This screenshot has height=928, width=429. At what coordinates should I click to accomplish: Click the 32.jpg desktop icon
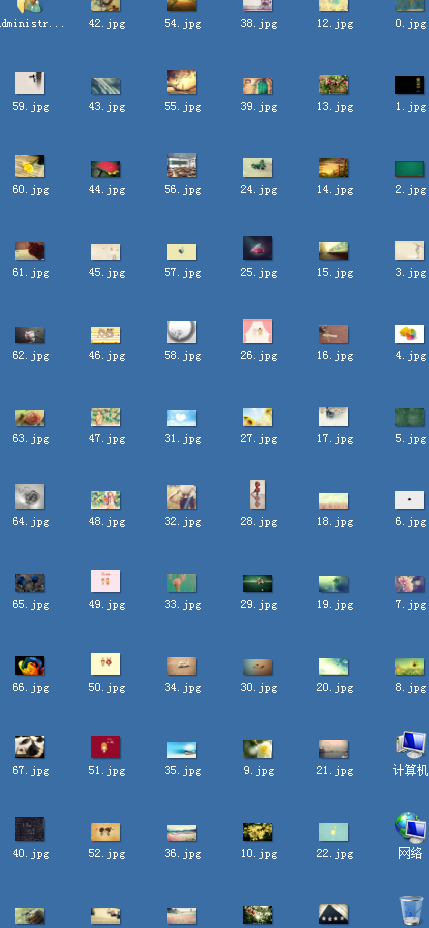[x=182, y=497]
